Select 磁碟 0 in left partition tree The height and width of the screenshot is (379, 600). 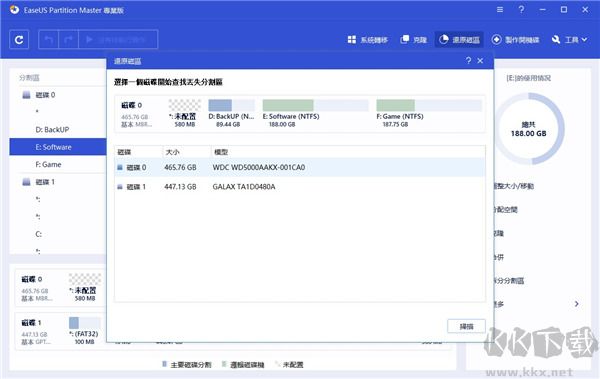pyautogui.click(x=45, y=95)
